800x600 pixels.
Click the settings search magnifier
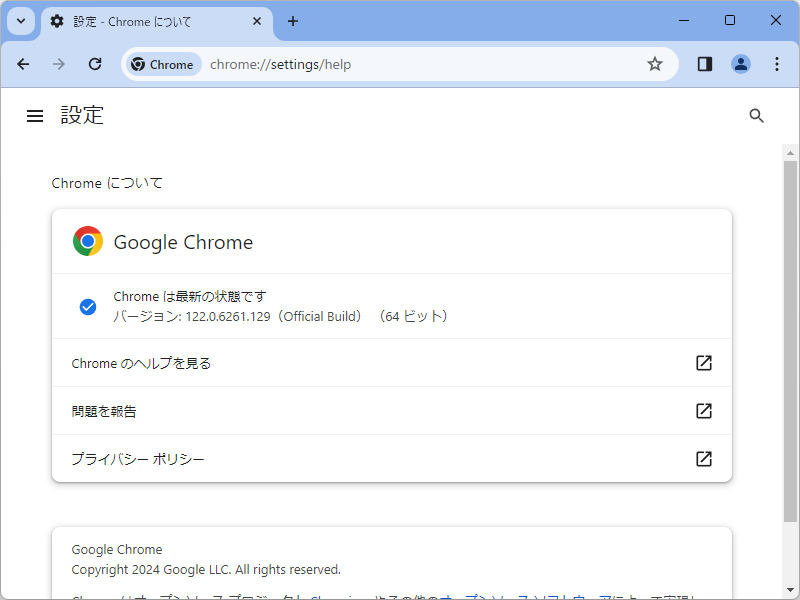756,115
